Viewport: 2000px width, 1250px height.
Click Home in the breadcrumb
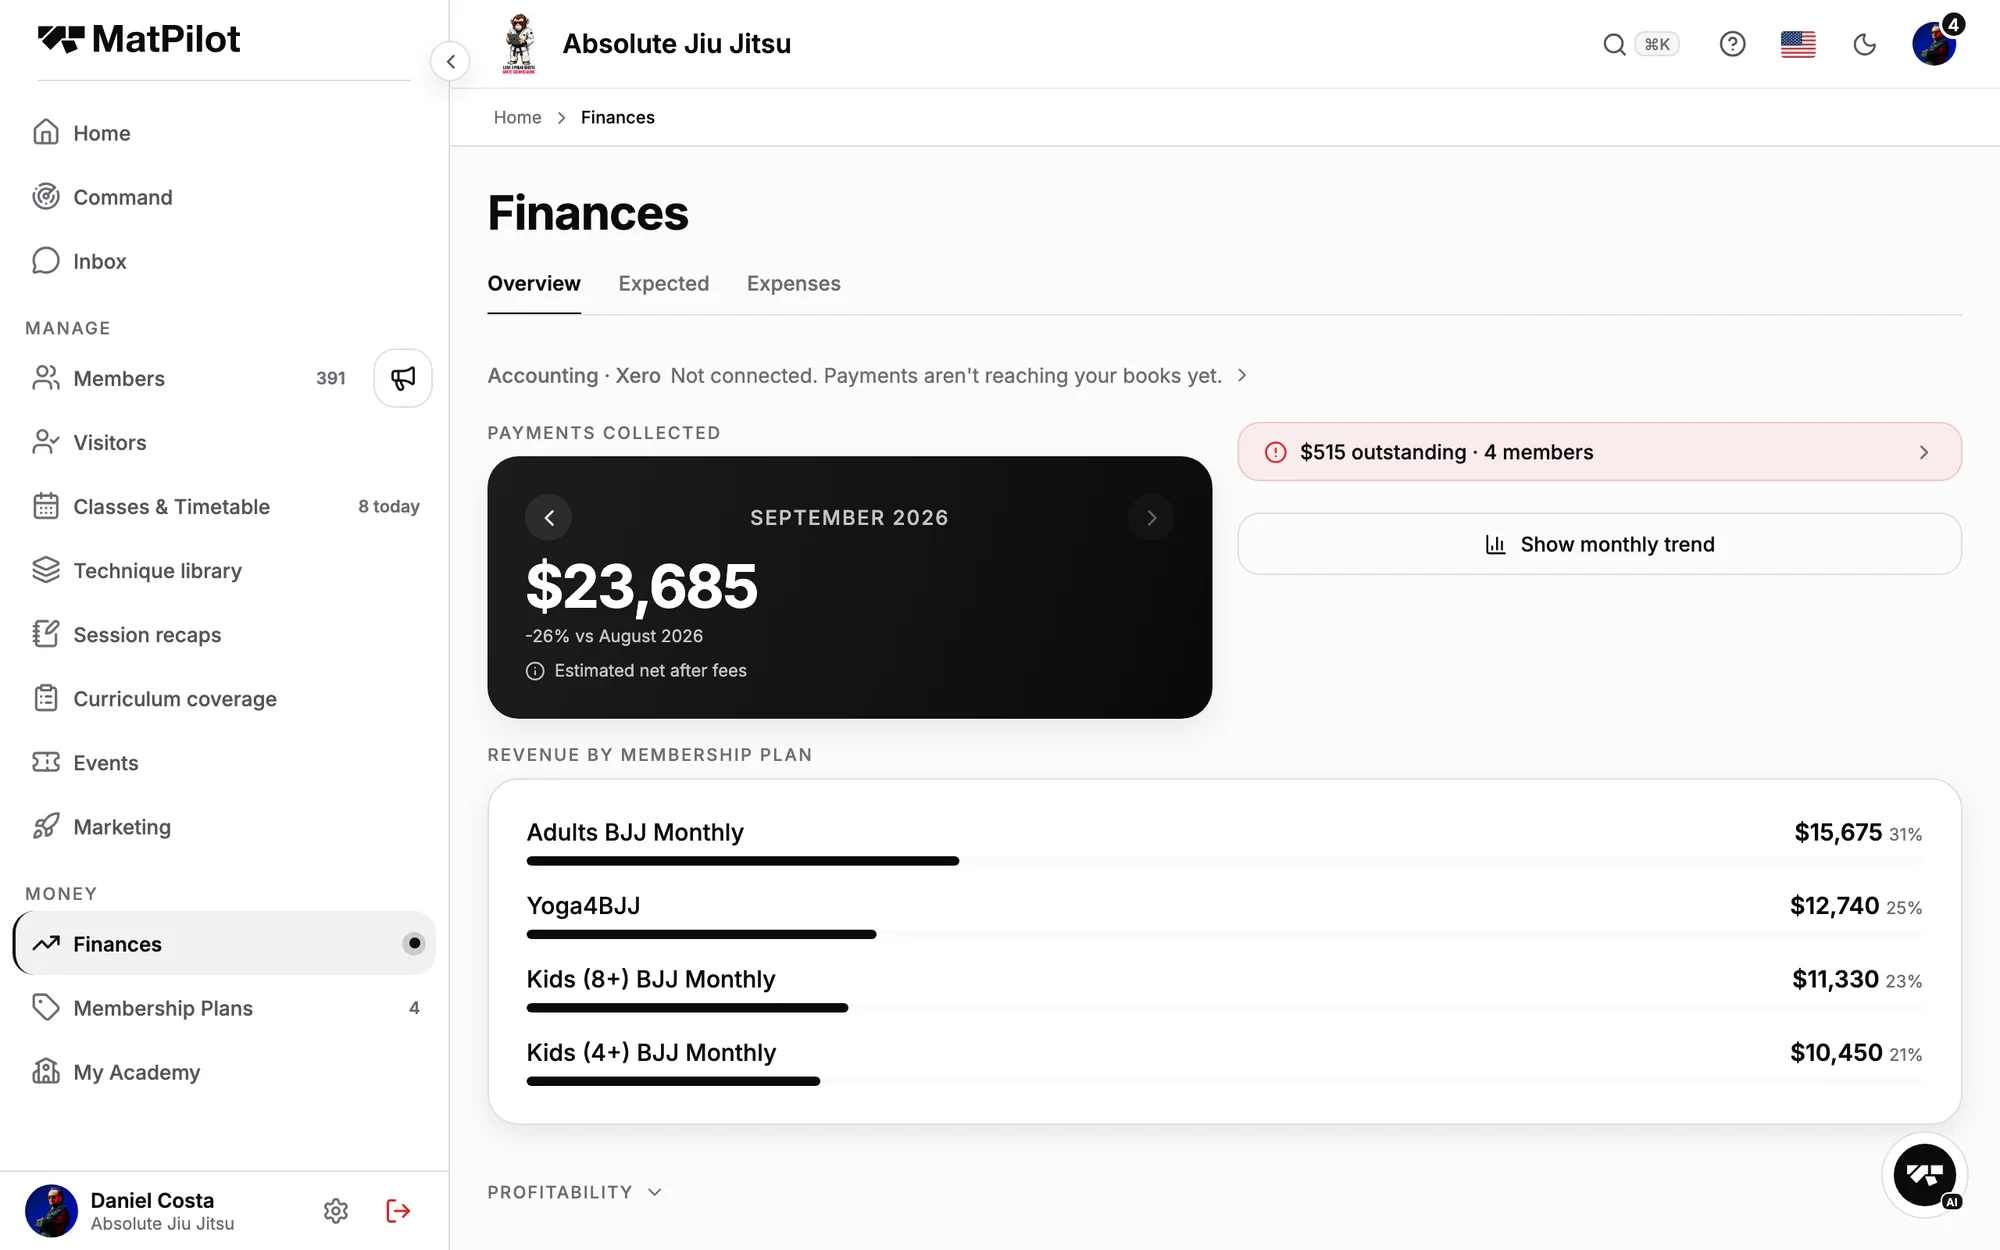[517, 118]
